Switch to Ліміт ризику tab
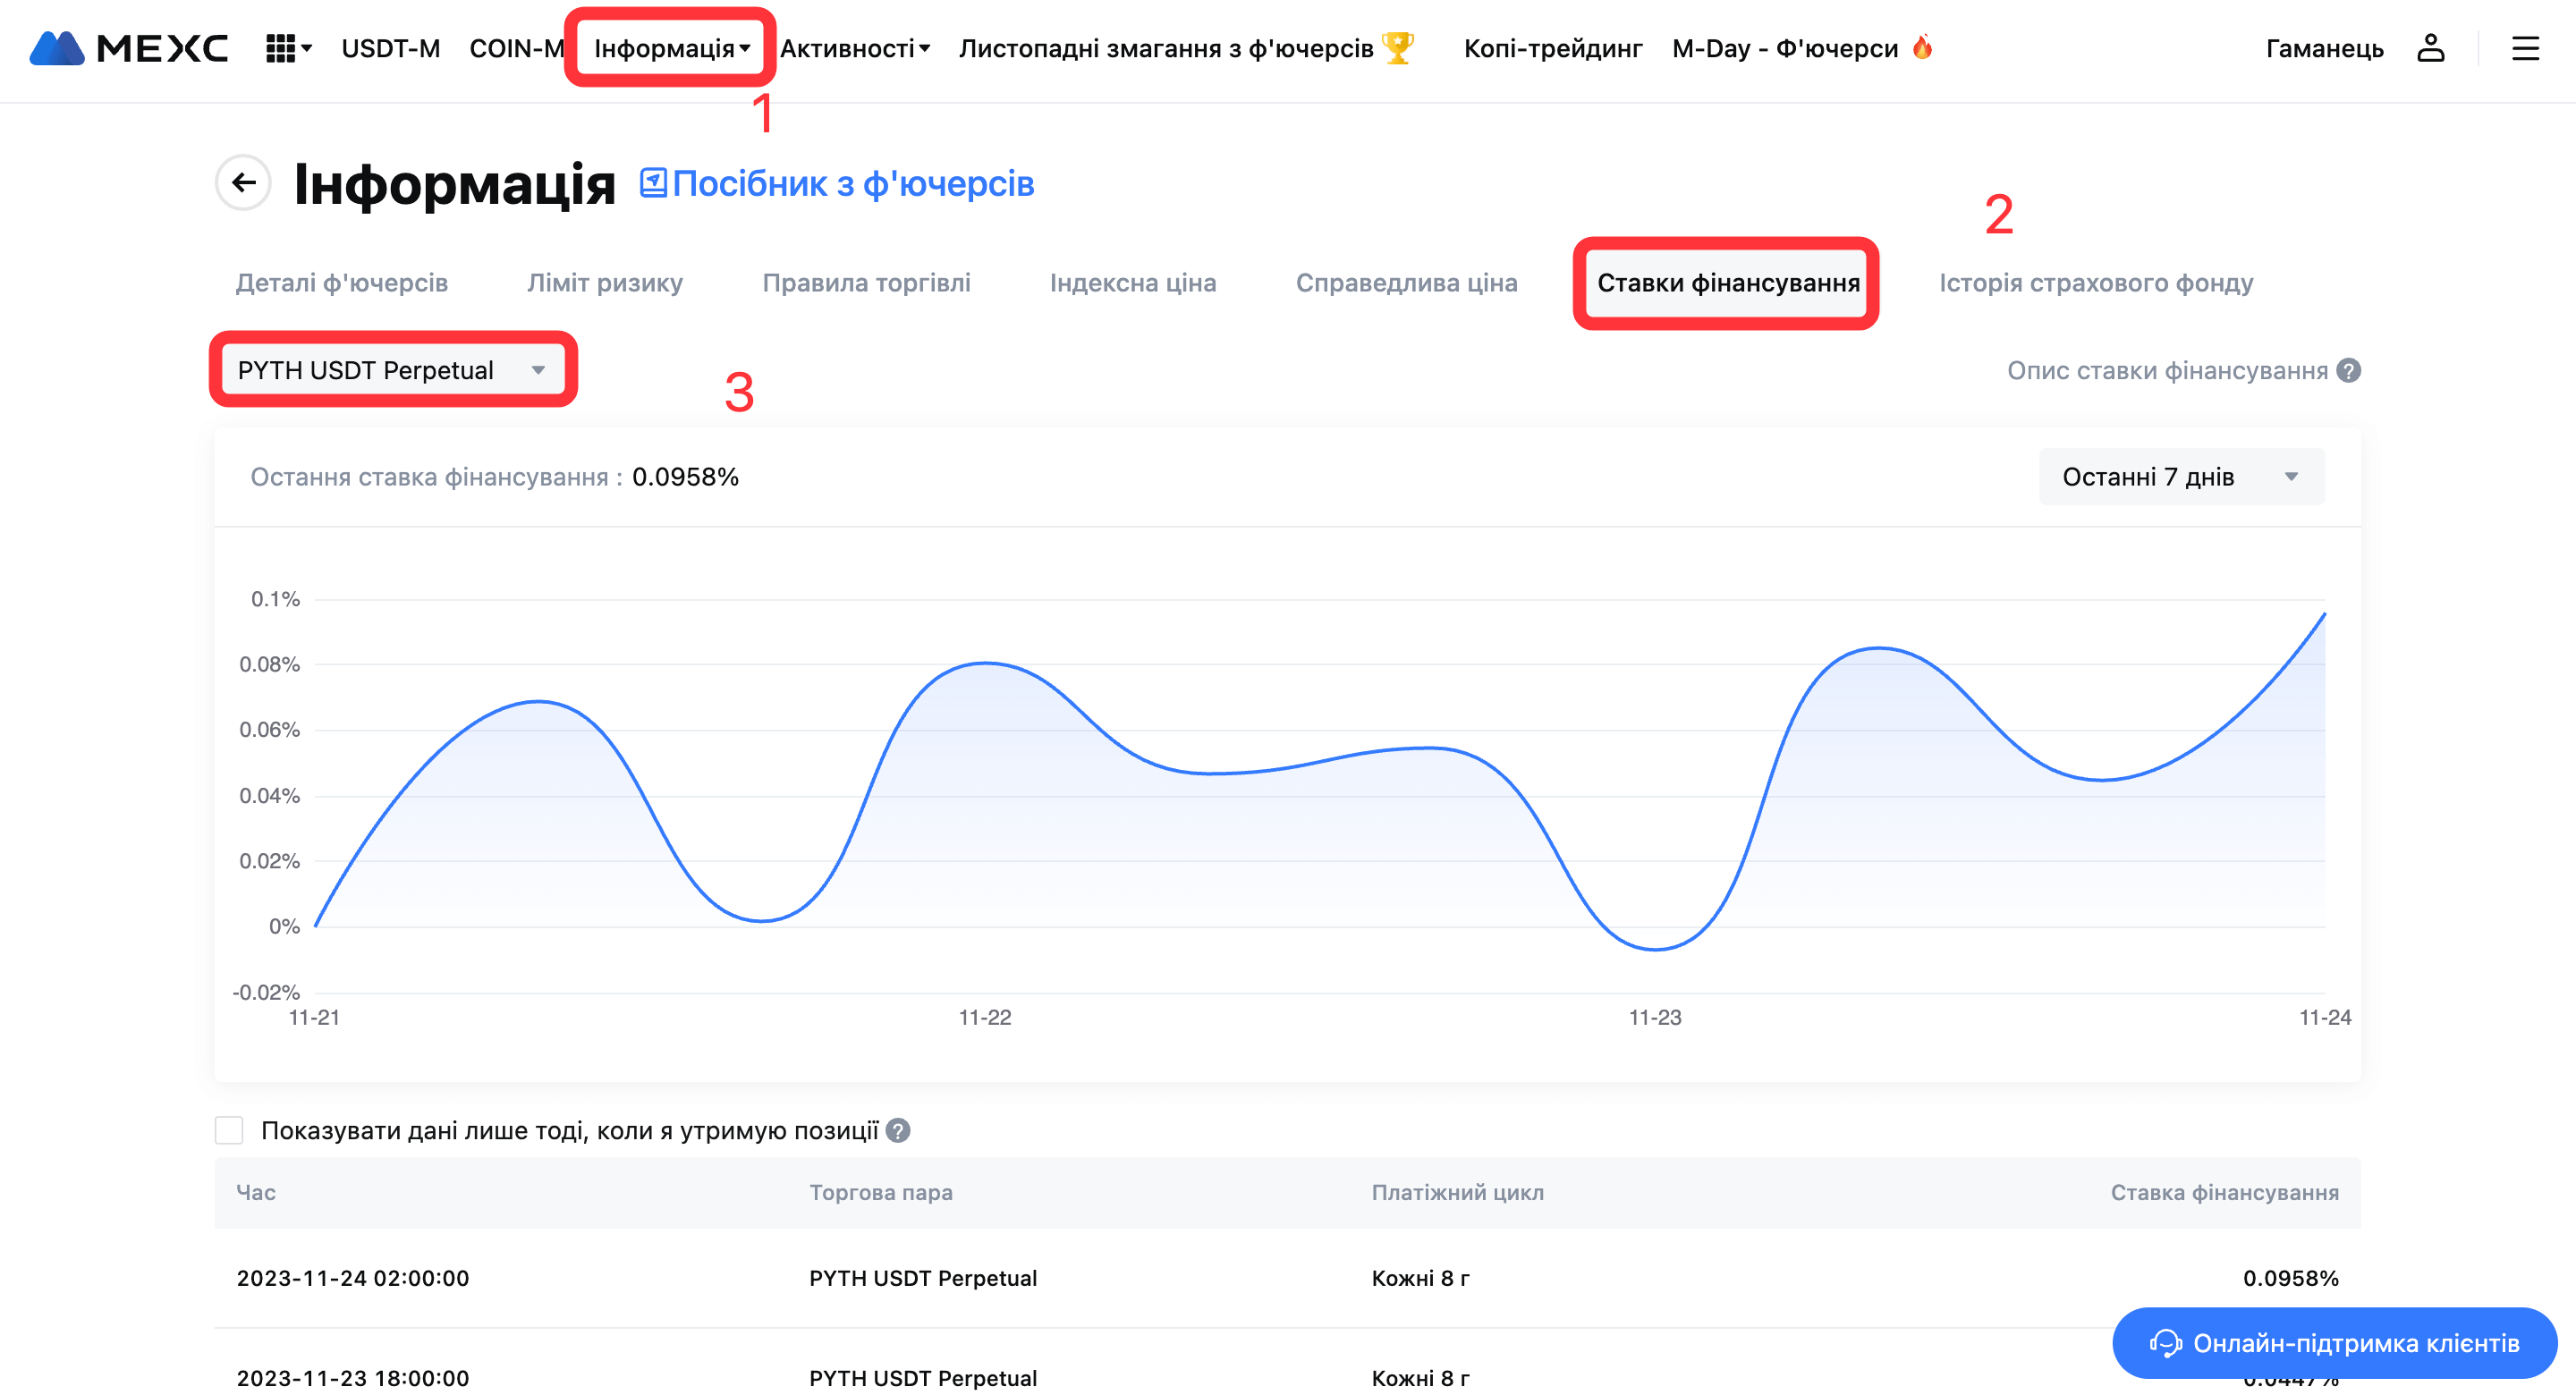 coord(605,283)
